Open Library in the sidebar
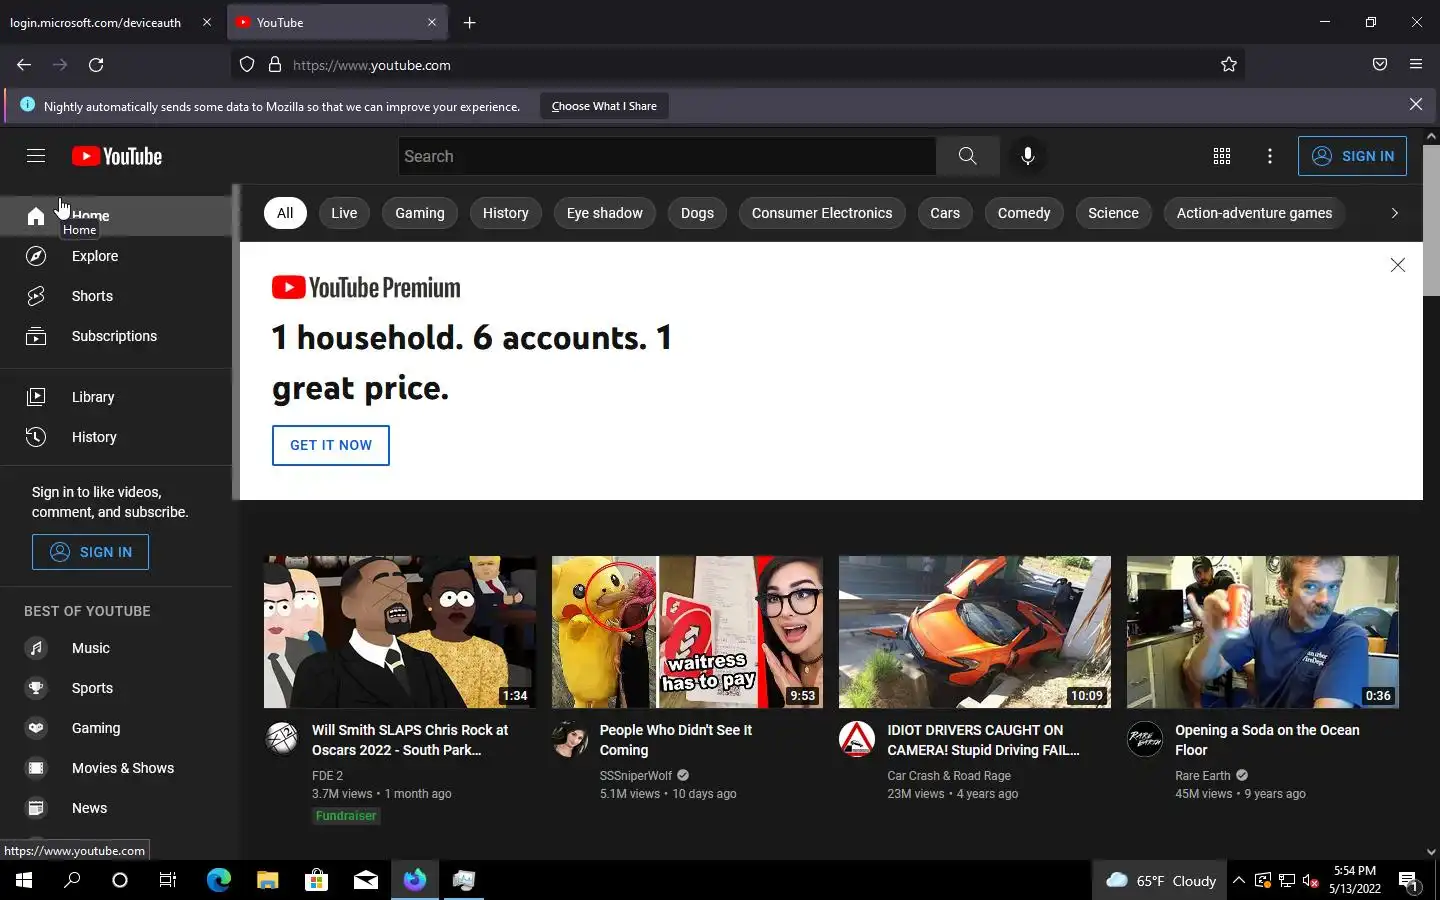Image resolution: width=1440 pixels, height=900 pixels. 116,397
